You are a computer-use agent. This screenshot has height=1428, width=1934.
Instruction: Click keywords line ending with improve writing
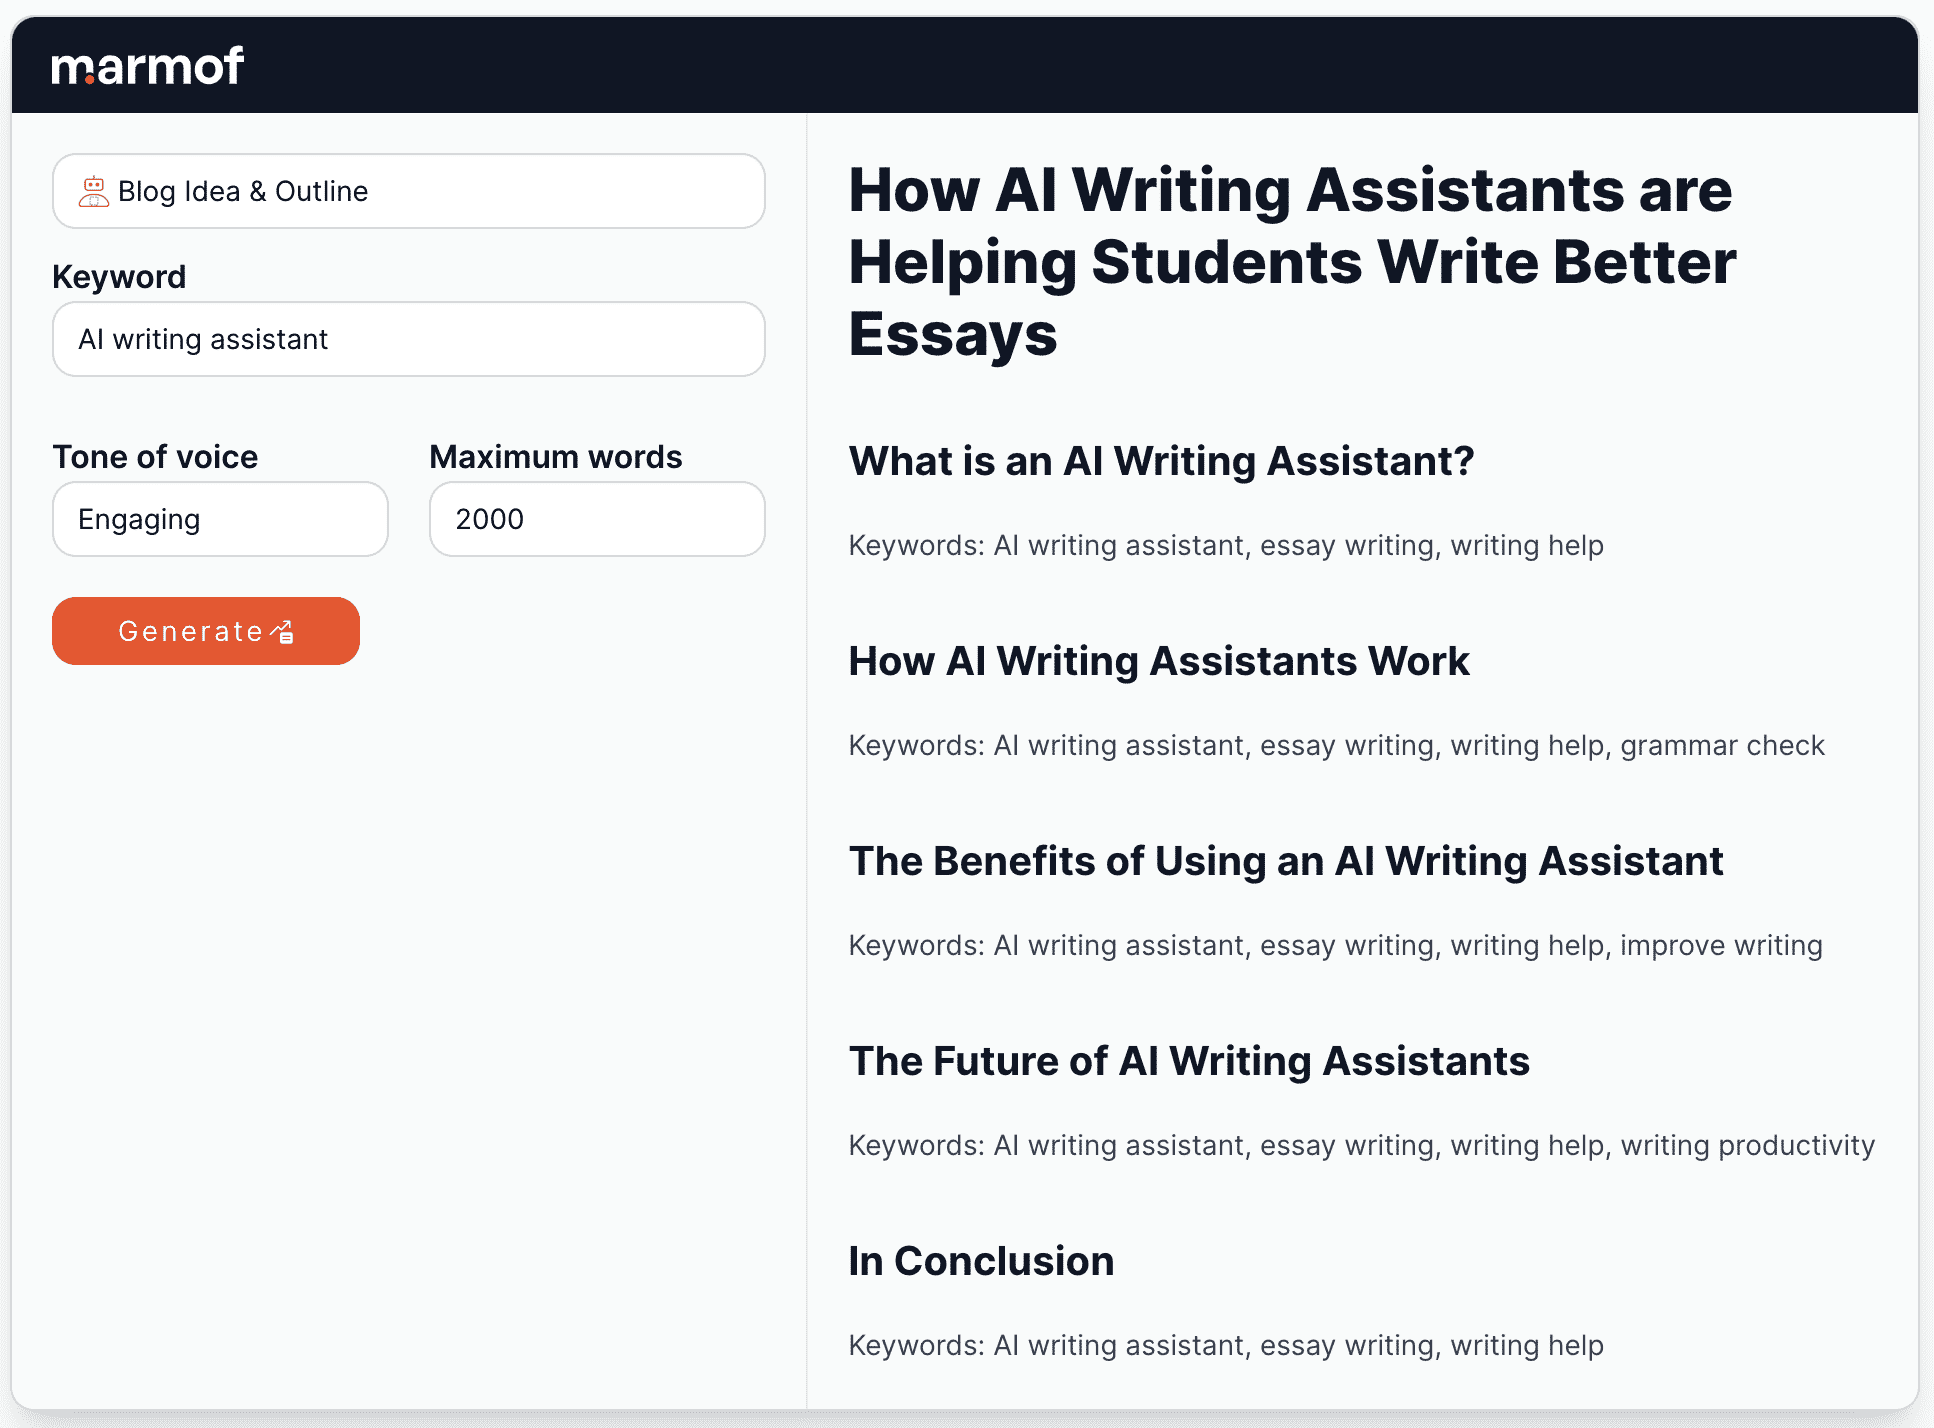1335,945
